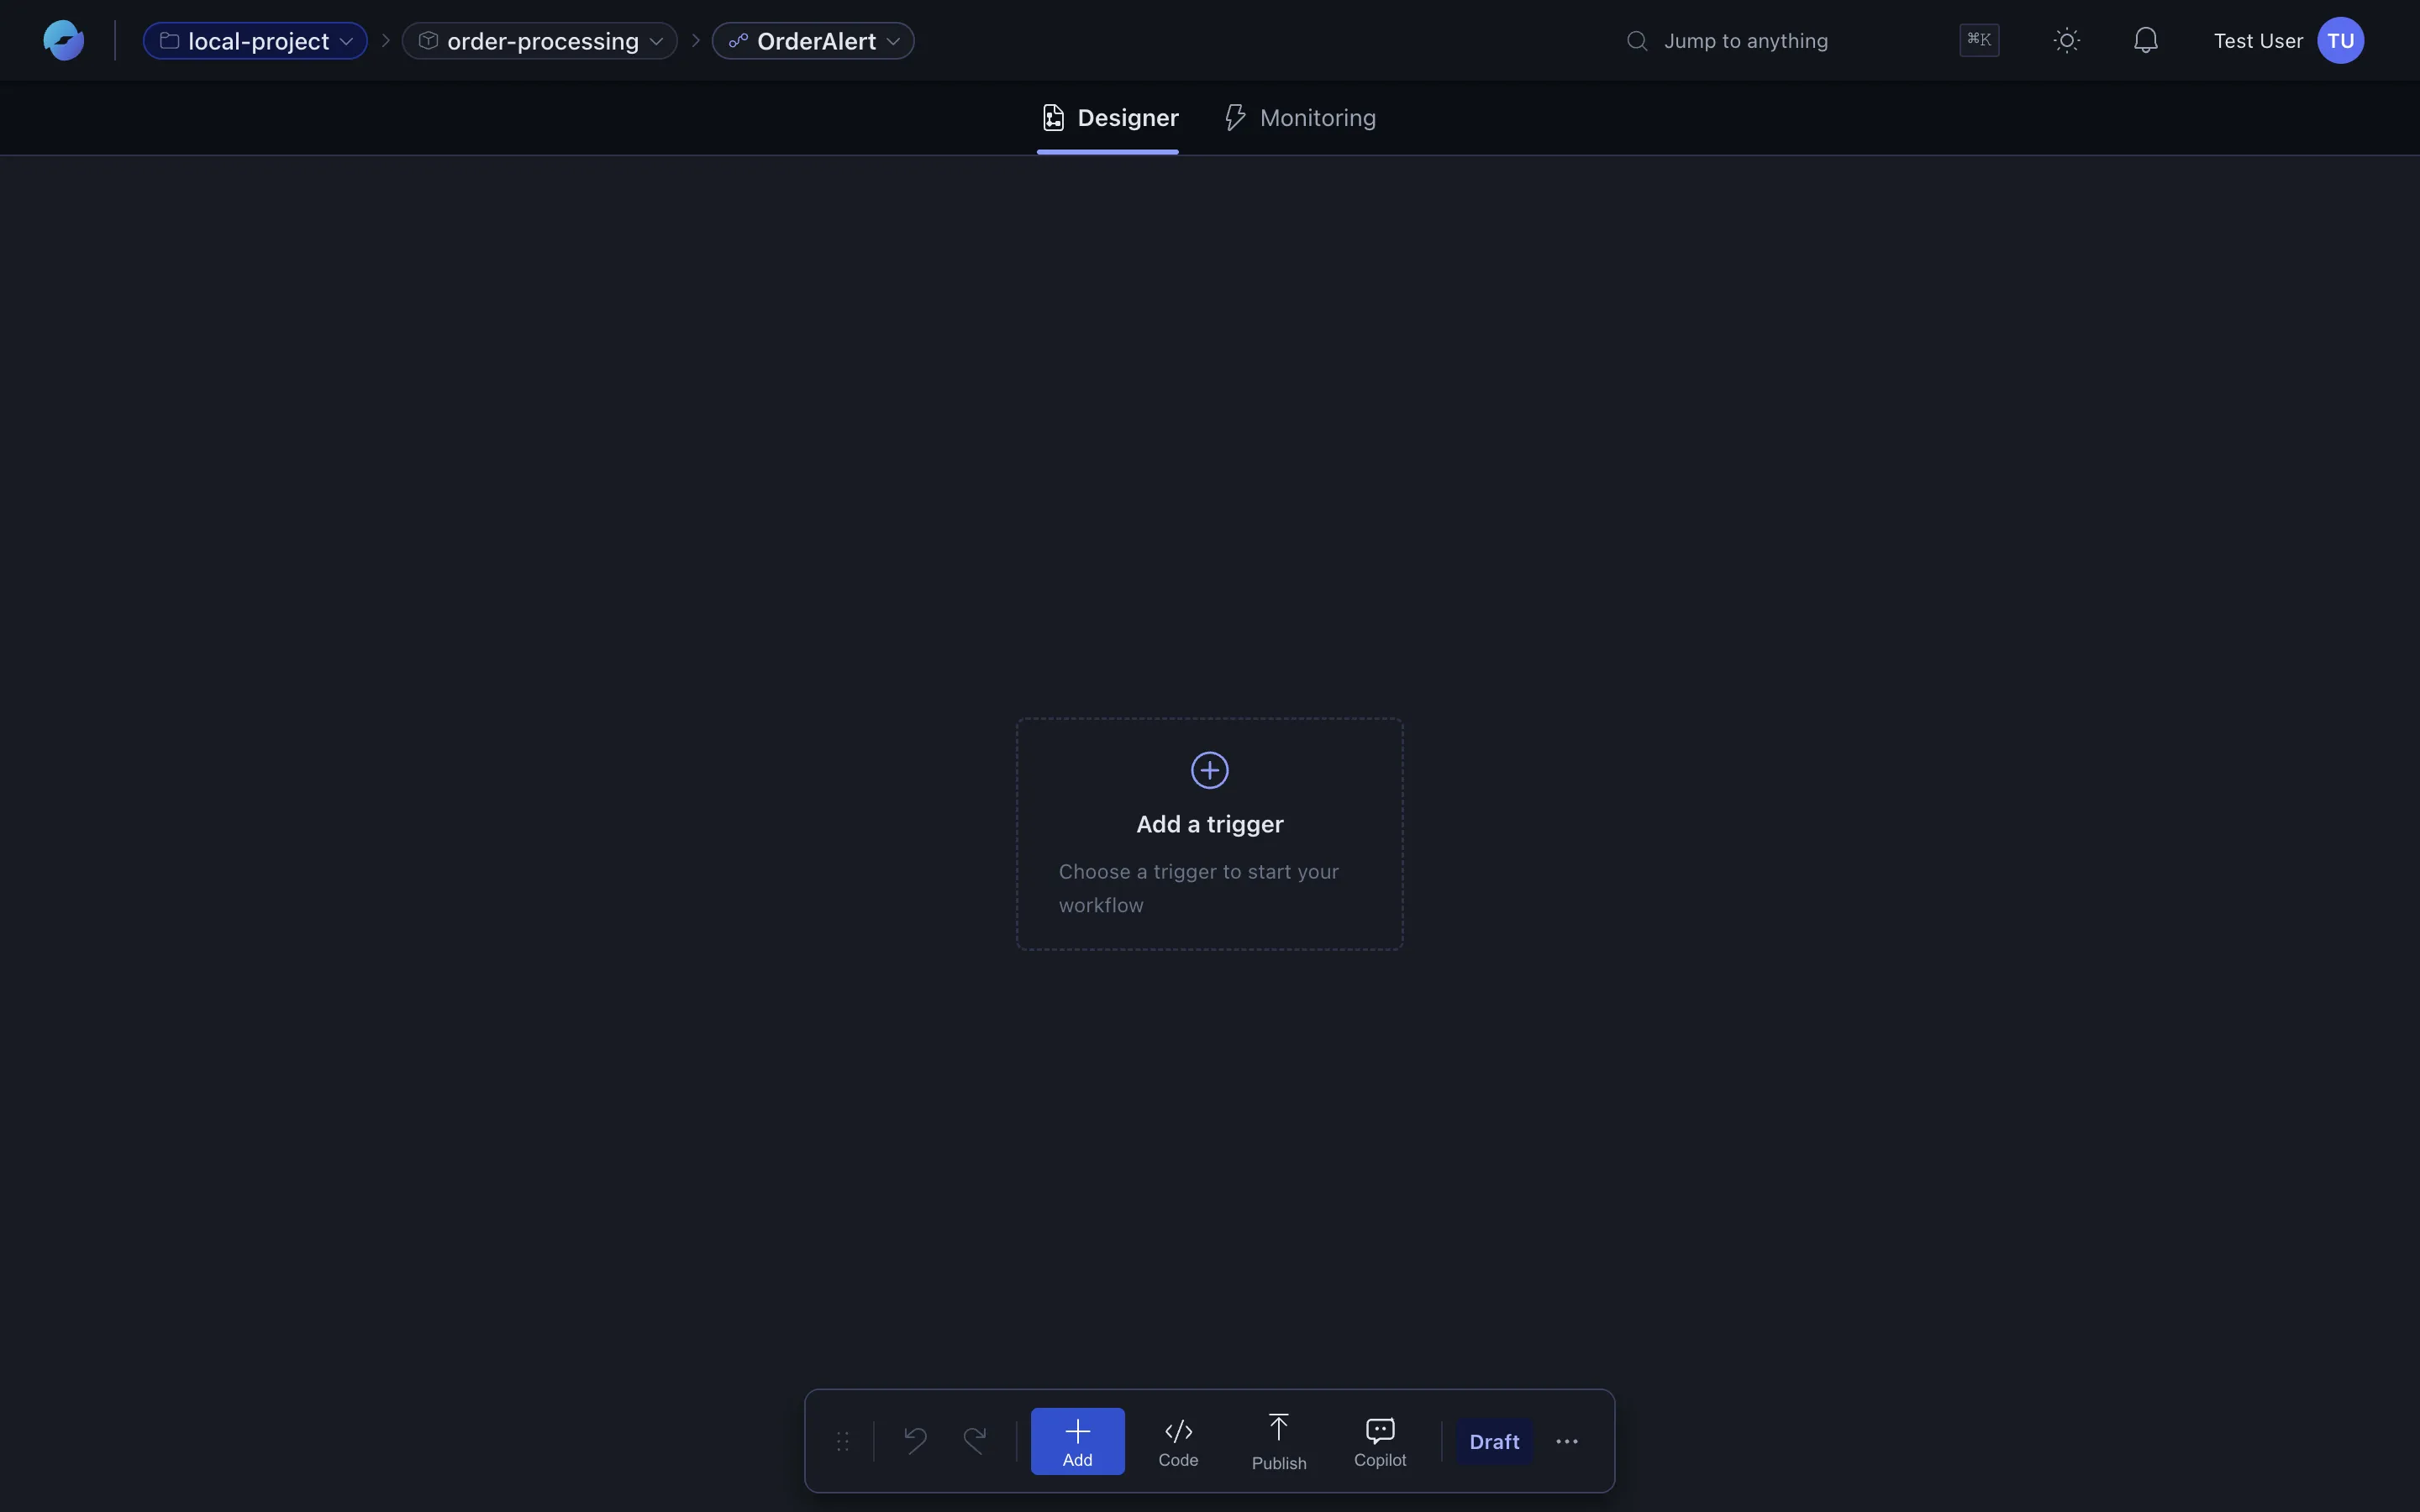The height and width of the screenshot is (1512, 2420).
Task: Click the toolbar drag handle dots
Action: coord(842,1441)
